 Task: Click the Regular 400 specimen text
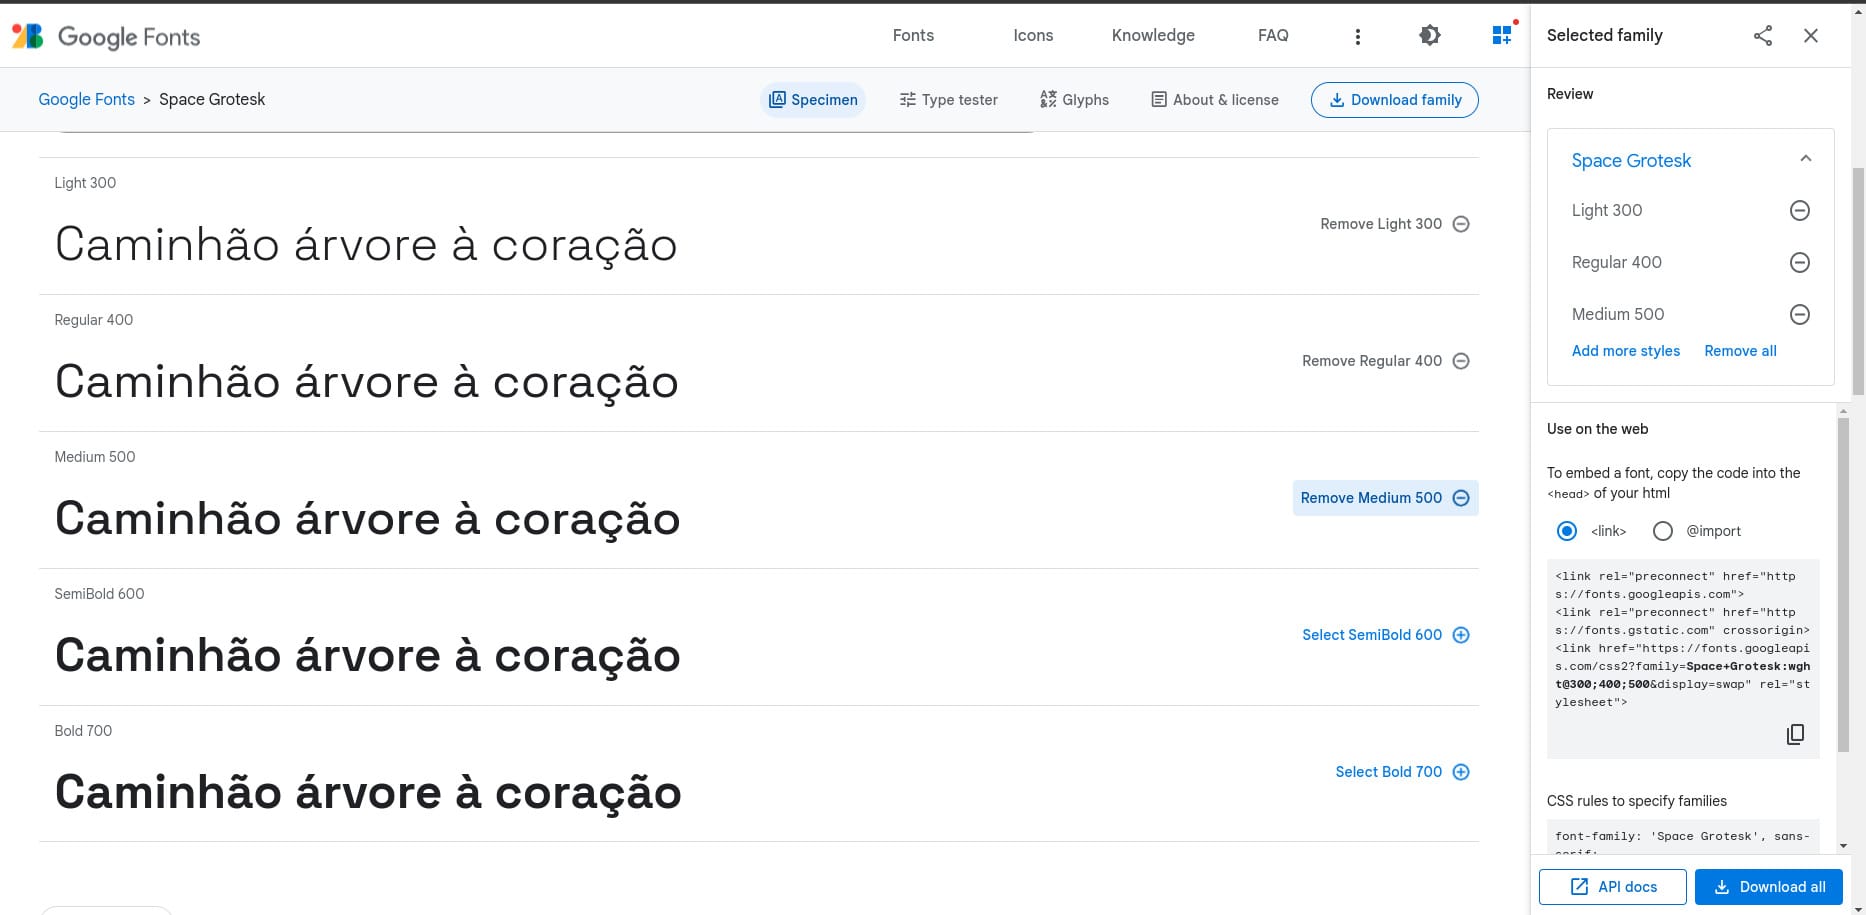366,382
